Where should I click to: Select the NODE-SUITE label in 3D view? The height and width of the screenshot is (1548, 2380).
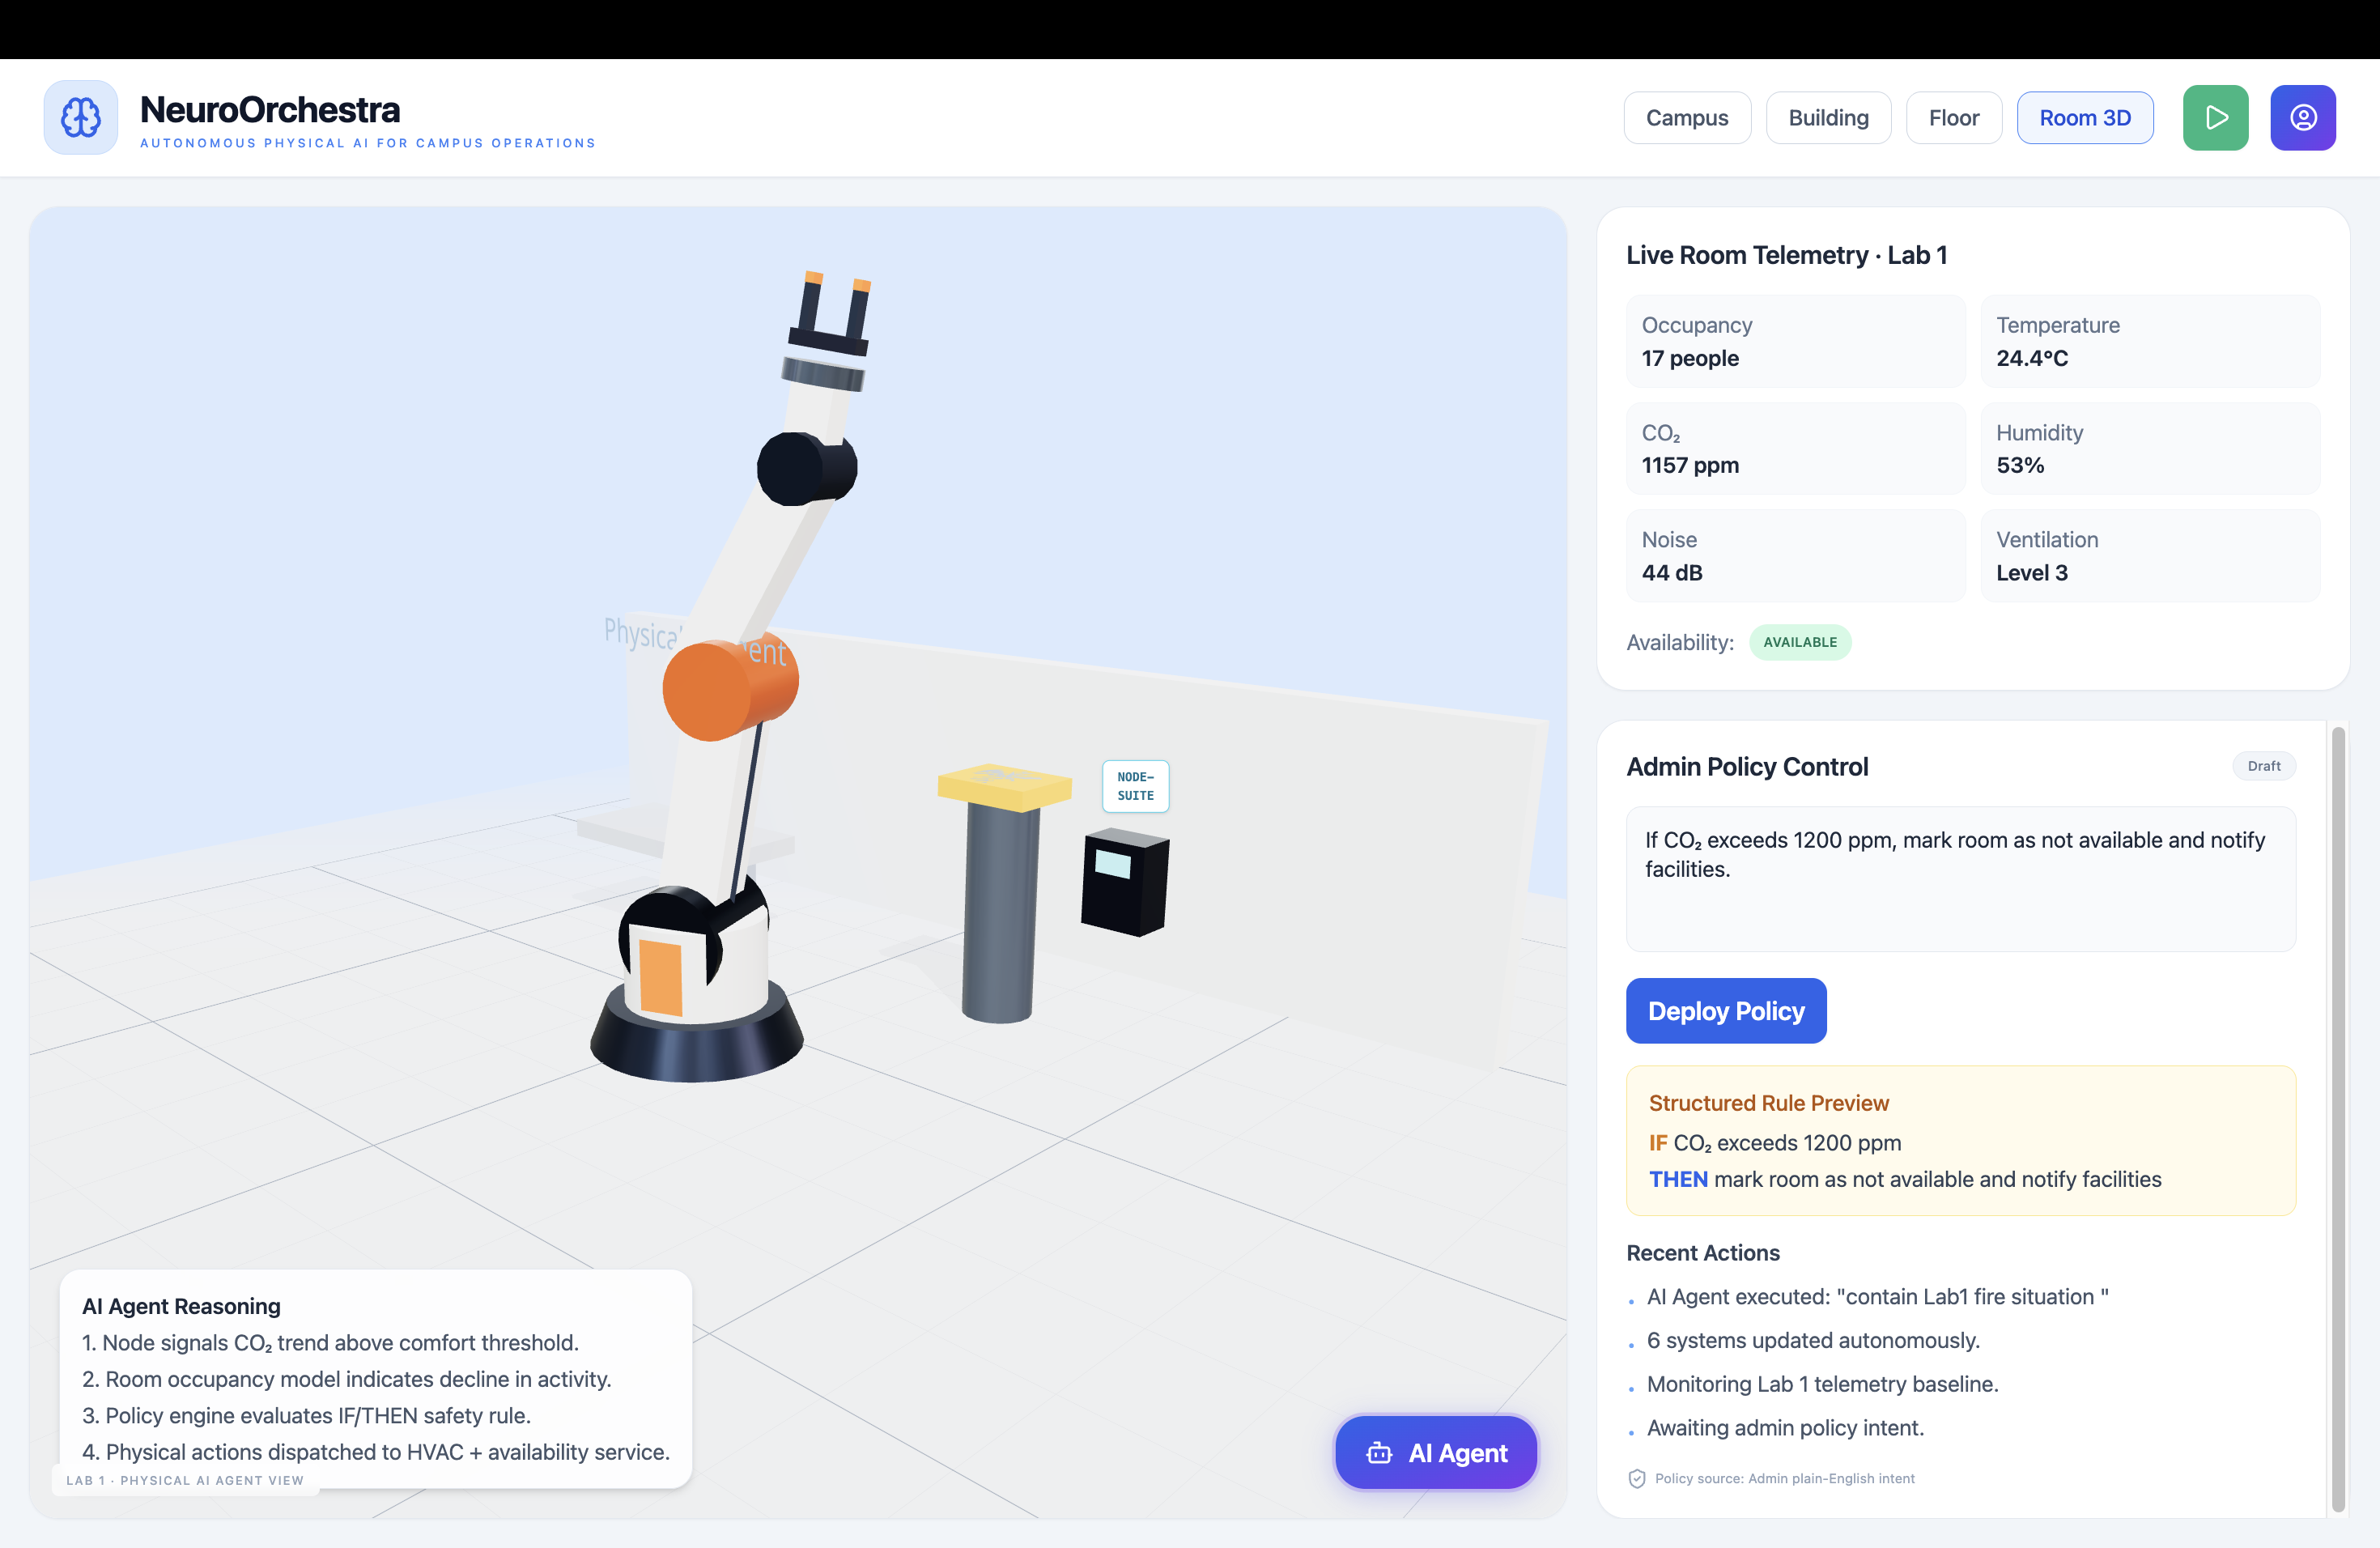[1135, 786]
